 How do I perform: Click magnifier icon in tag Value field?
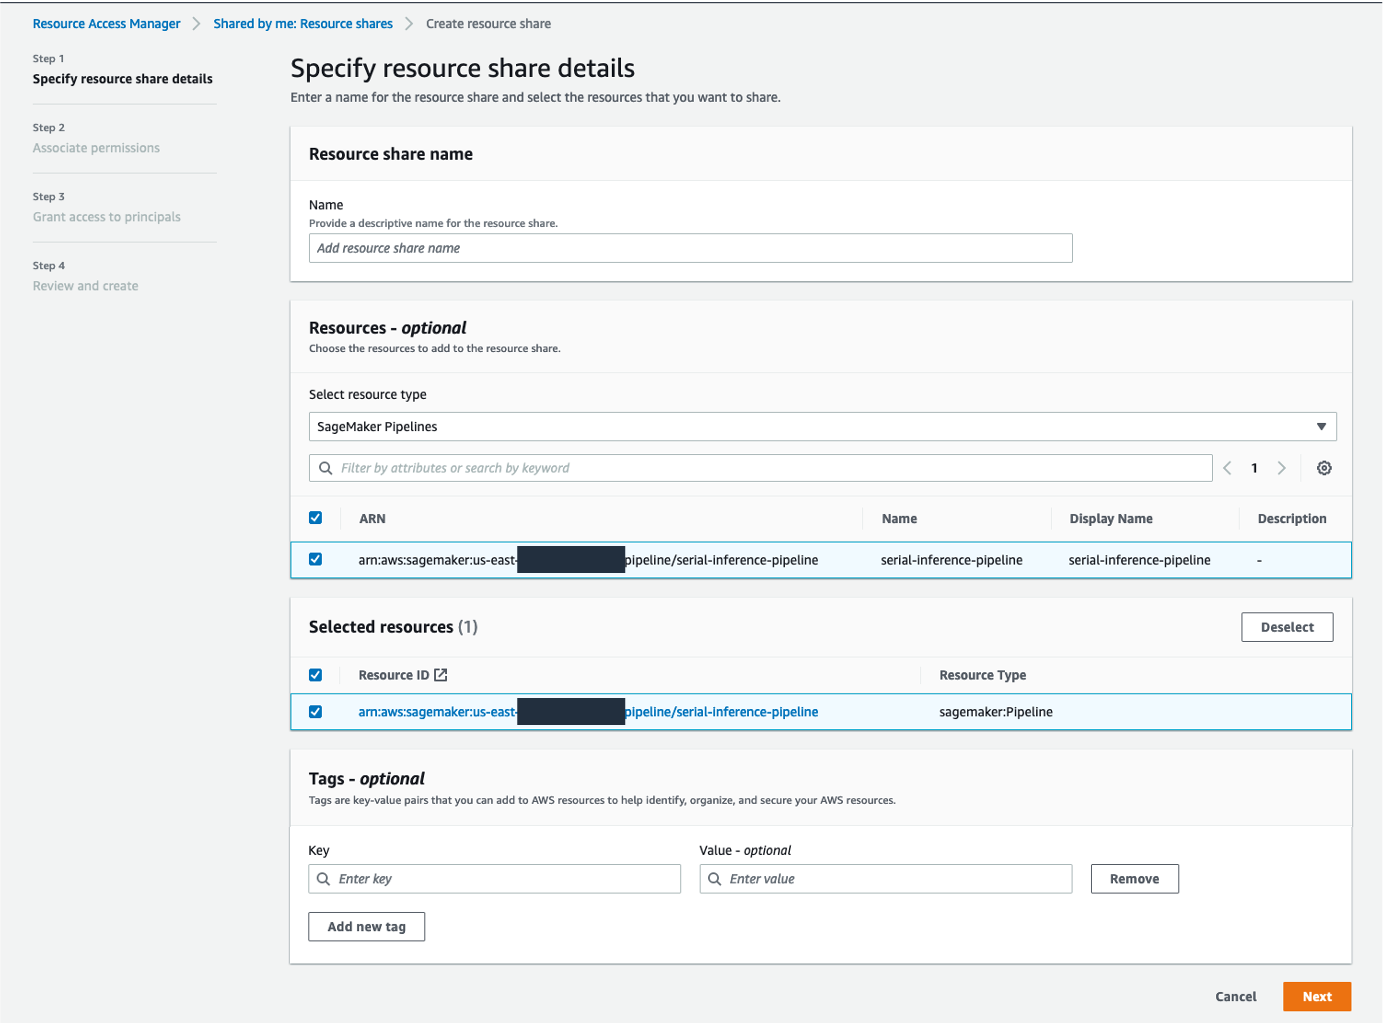click(714, 879)
